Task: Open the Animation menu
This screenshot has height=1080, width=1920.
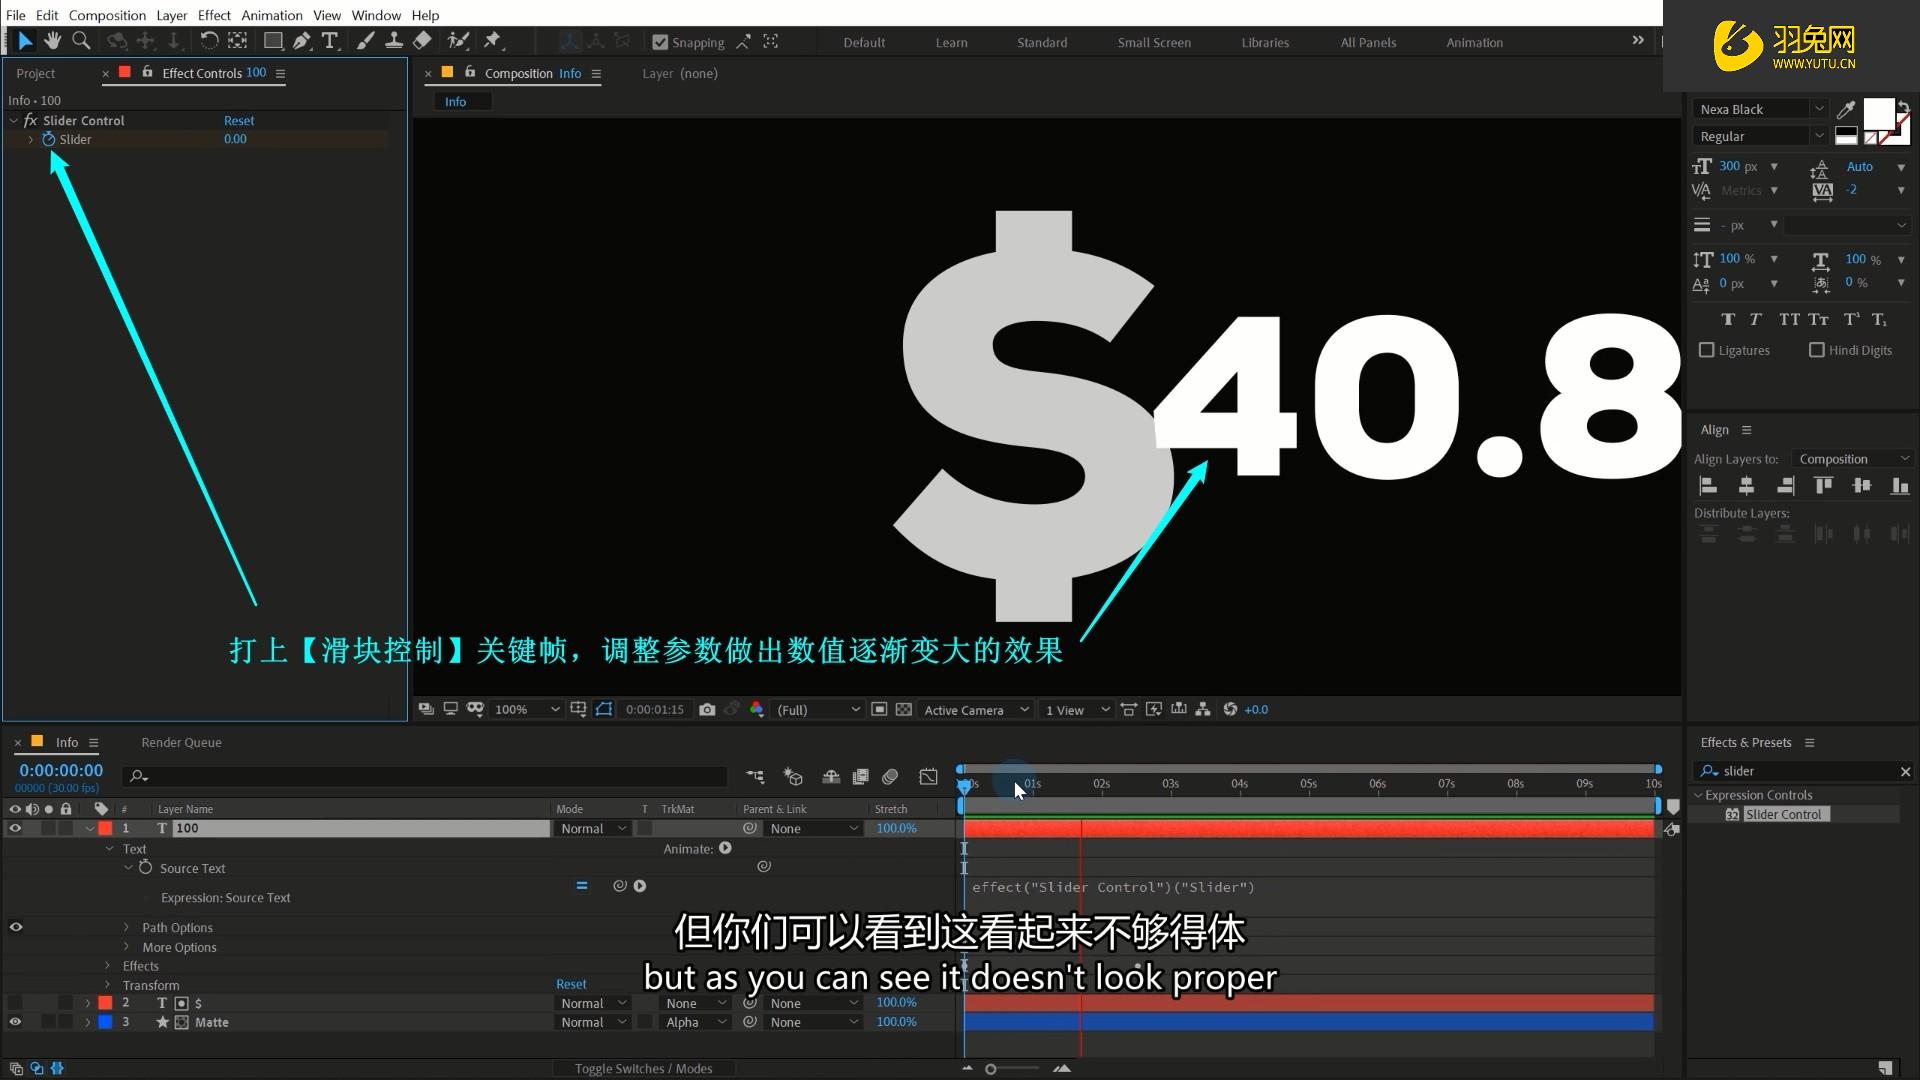Action: click(x=271, y=15)
